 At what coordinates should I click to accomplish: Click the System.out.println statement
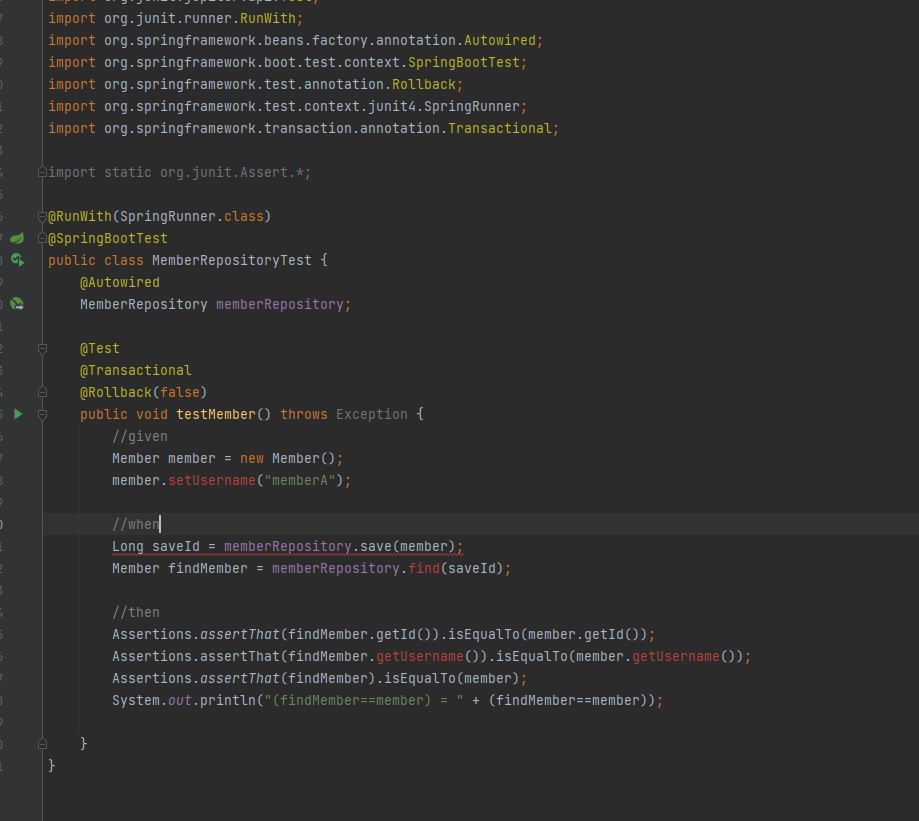[x=387, y=700]
